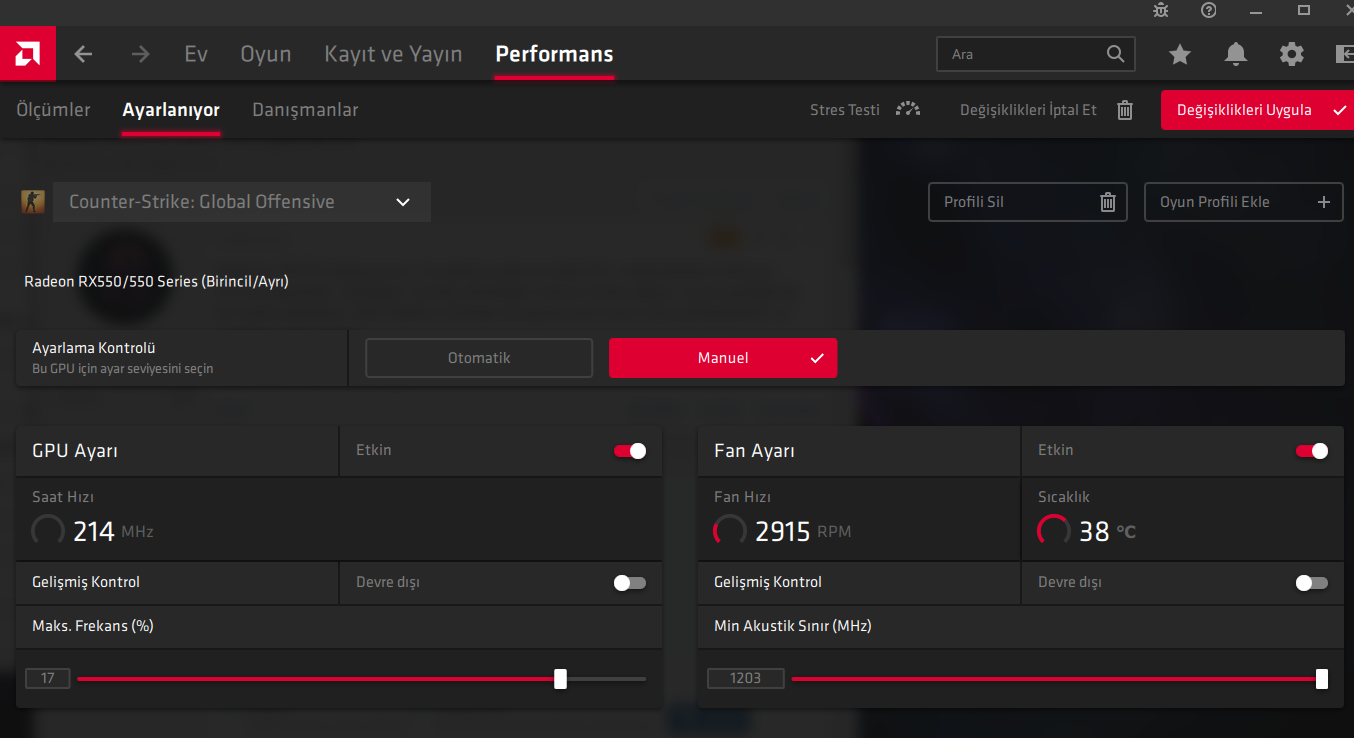This screenshot has height=738, width=1354.
Task: Click the Min Akustik Sınır value box 1203
Action: [746, 679]
